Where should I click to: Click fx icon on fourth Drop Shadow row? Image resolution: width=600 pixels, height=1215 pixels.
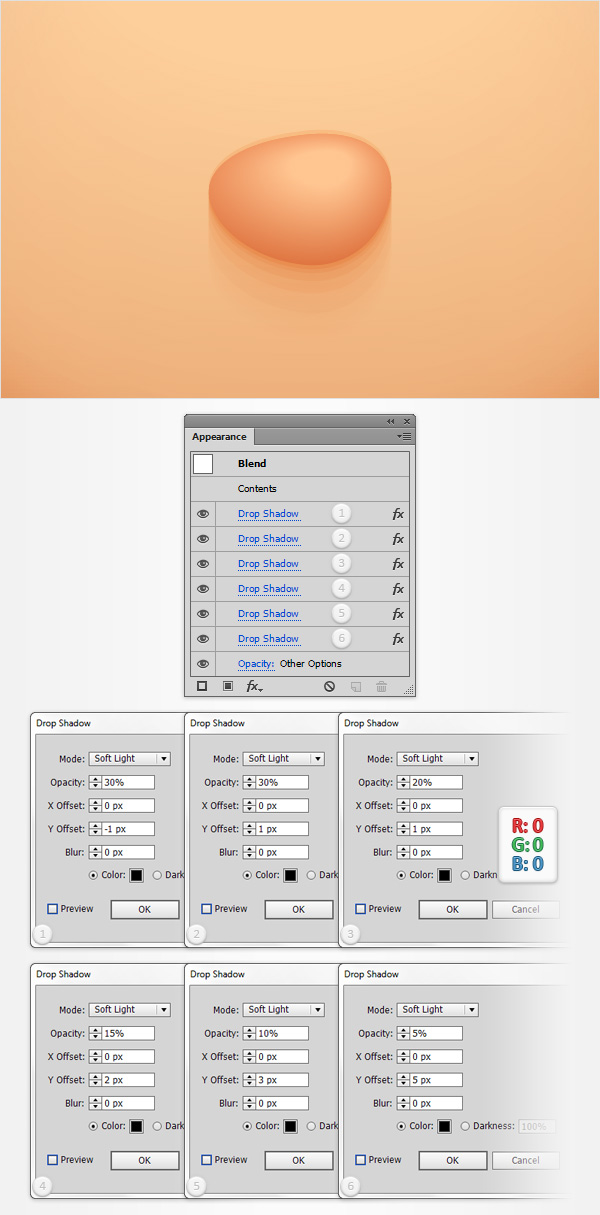coord(398,589)
